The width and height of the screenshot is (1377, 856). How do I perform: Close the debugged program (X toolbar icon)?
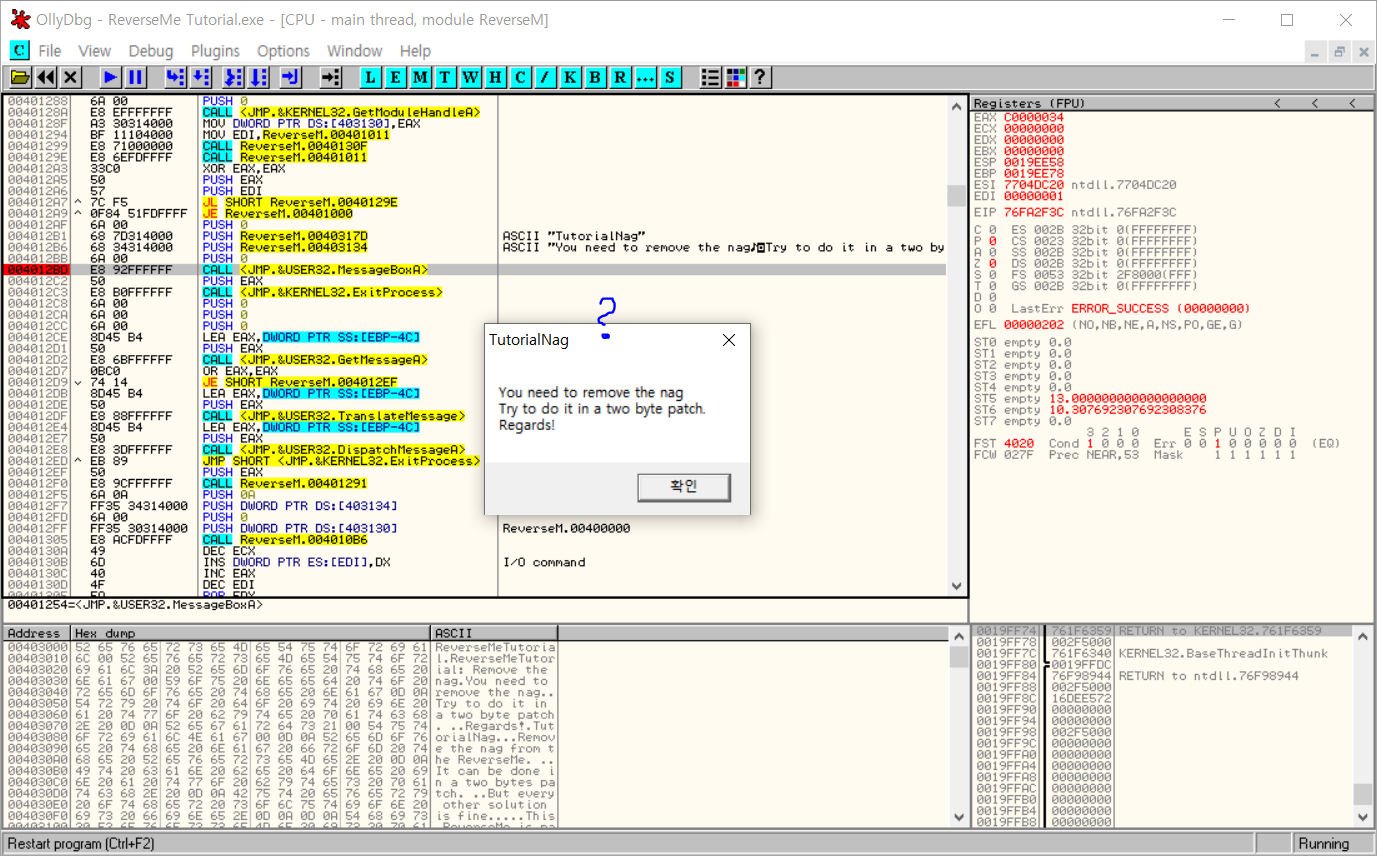(x=71, y=77)
